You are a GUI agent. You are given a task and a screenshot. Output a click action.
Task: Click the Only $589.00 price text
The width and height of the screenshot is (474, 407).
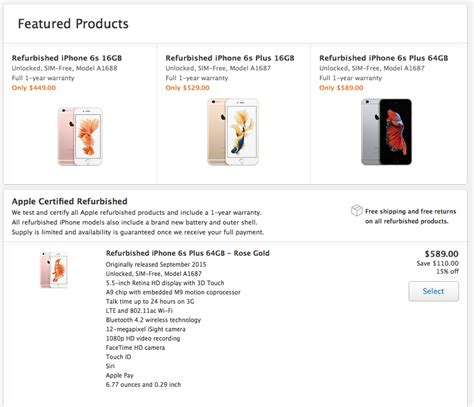[x=341, y=88]
